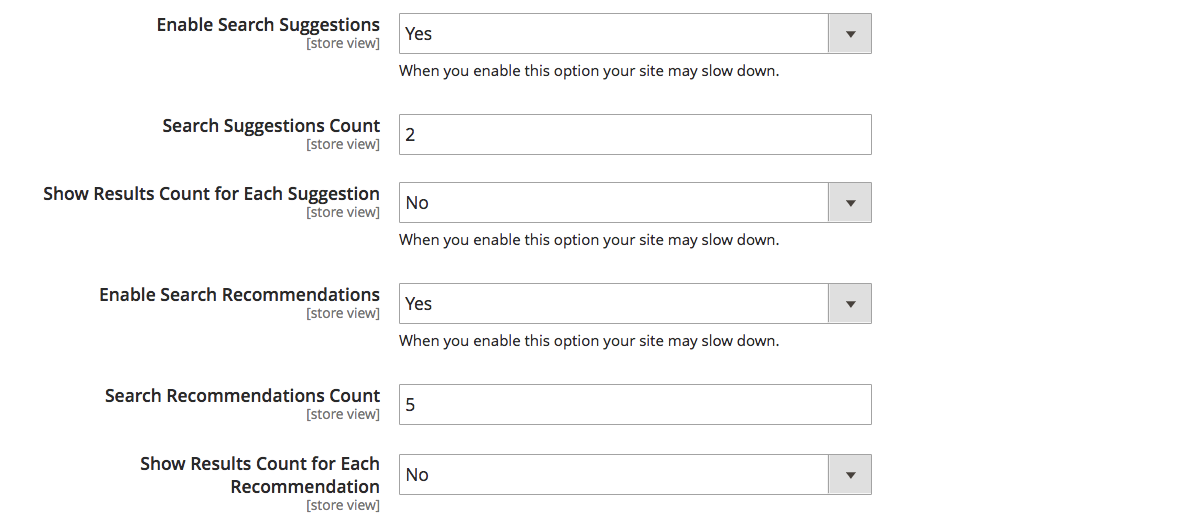The image size is (1191, 531).
Task: Click the 'Search Recommendations Count' label
Action: point(242,396)
